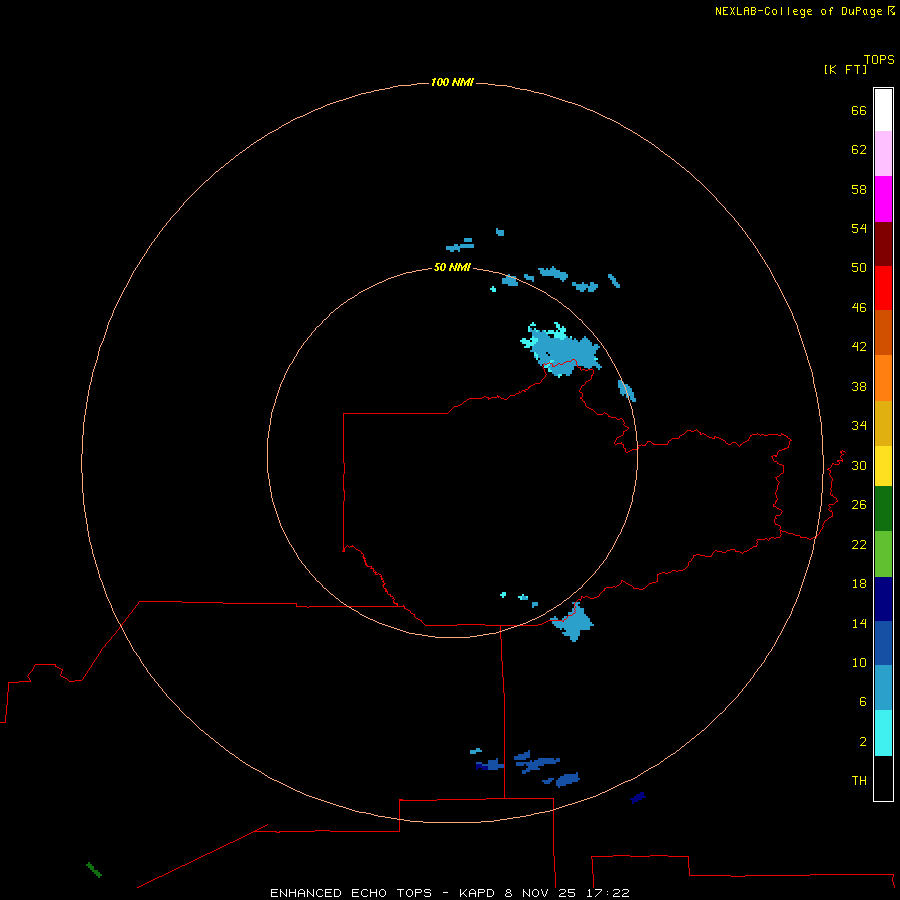Image resolution: width=900 pixels, height=900 pixels.
Task: Click the black TH threshold legend swatch
Action: pos(883,778)
